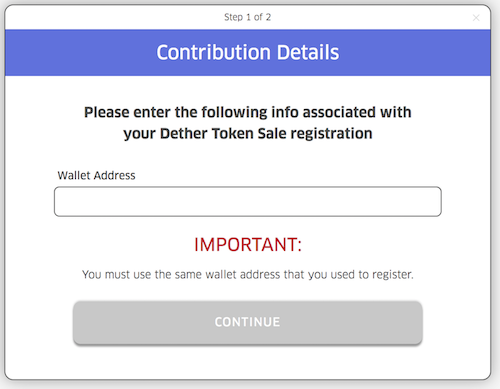The image size is (500, 389).
Task: Click the same-wallet-address reminder note
Action: [248, 274]
